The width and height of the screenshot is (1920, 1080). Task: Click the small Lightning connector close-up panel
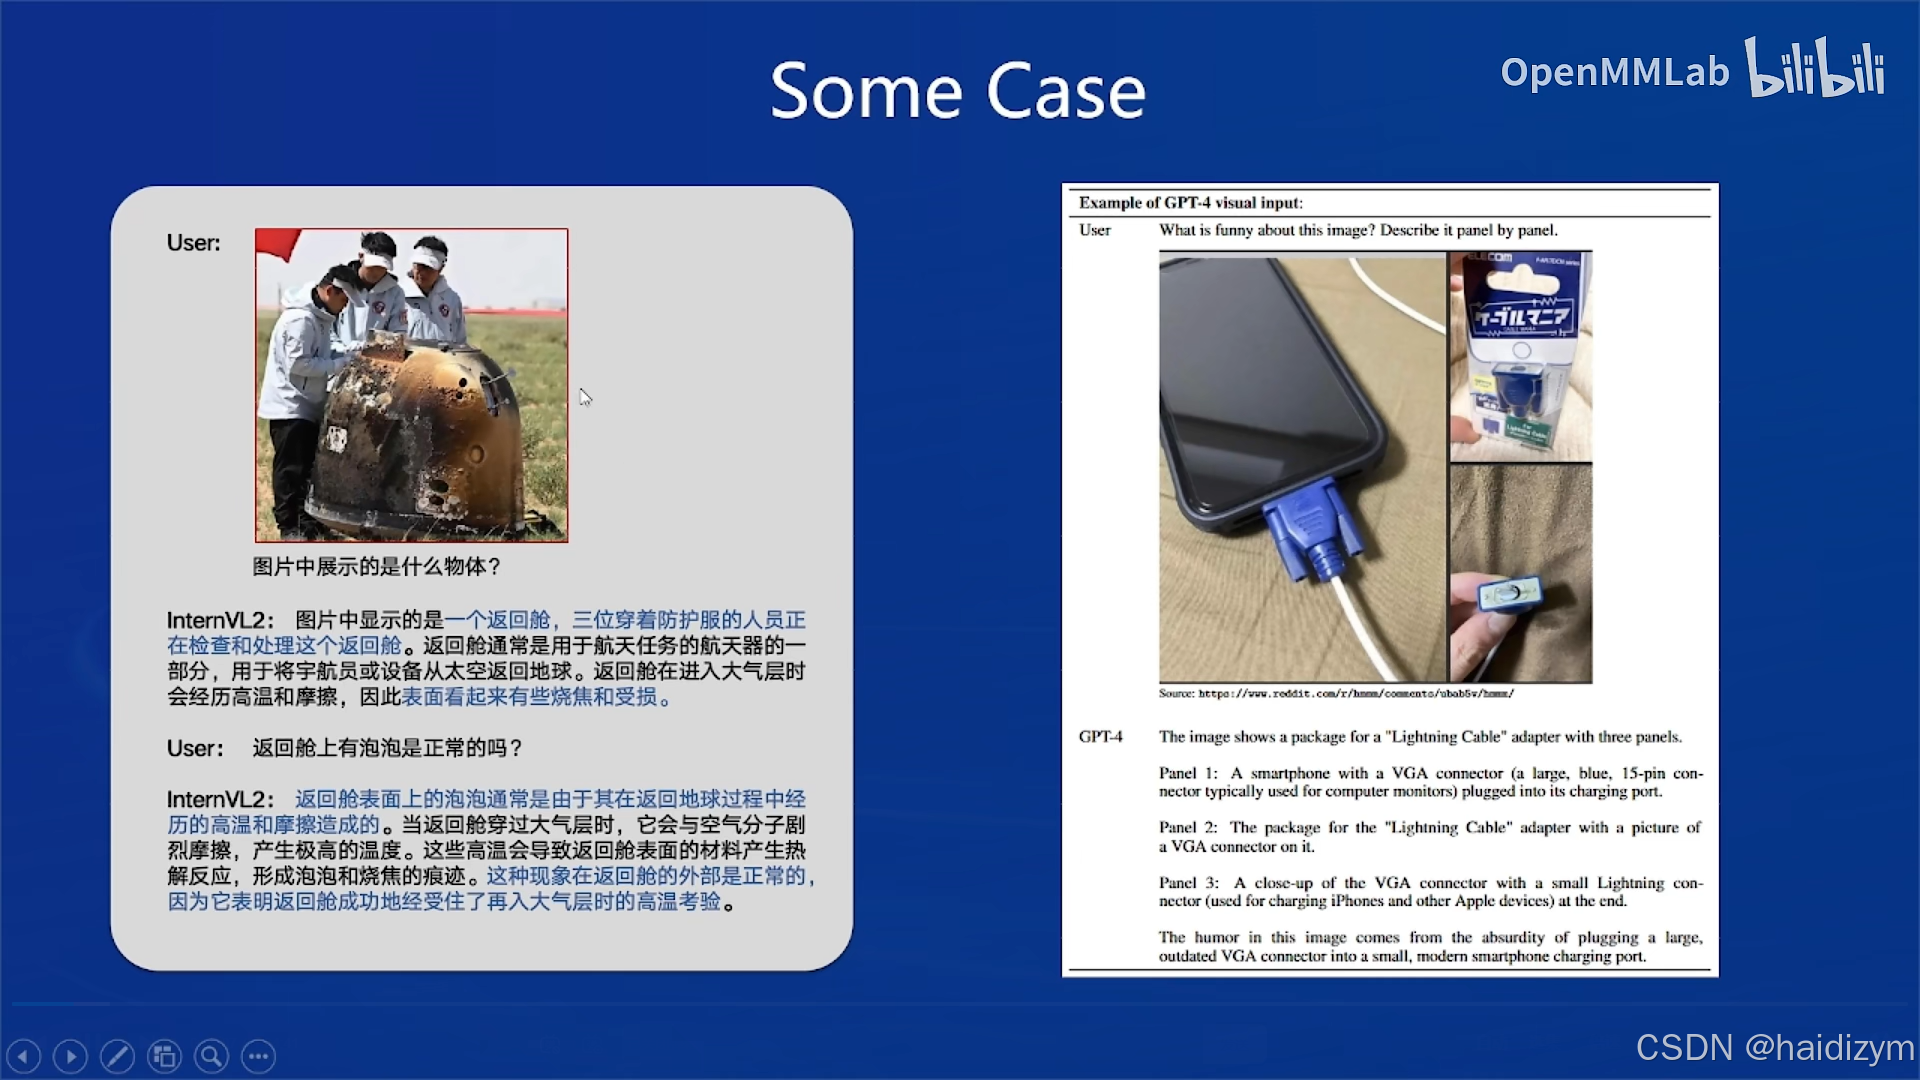pos(1520,574)
